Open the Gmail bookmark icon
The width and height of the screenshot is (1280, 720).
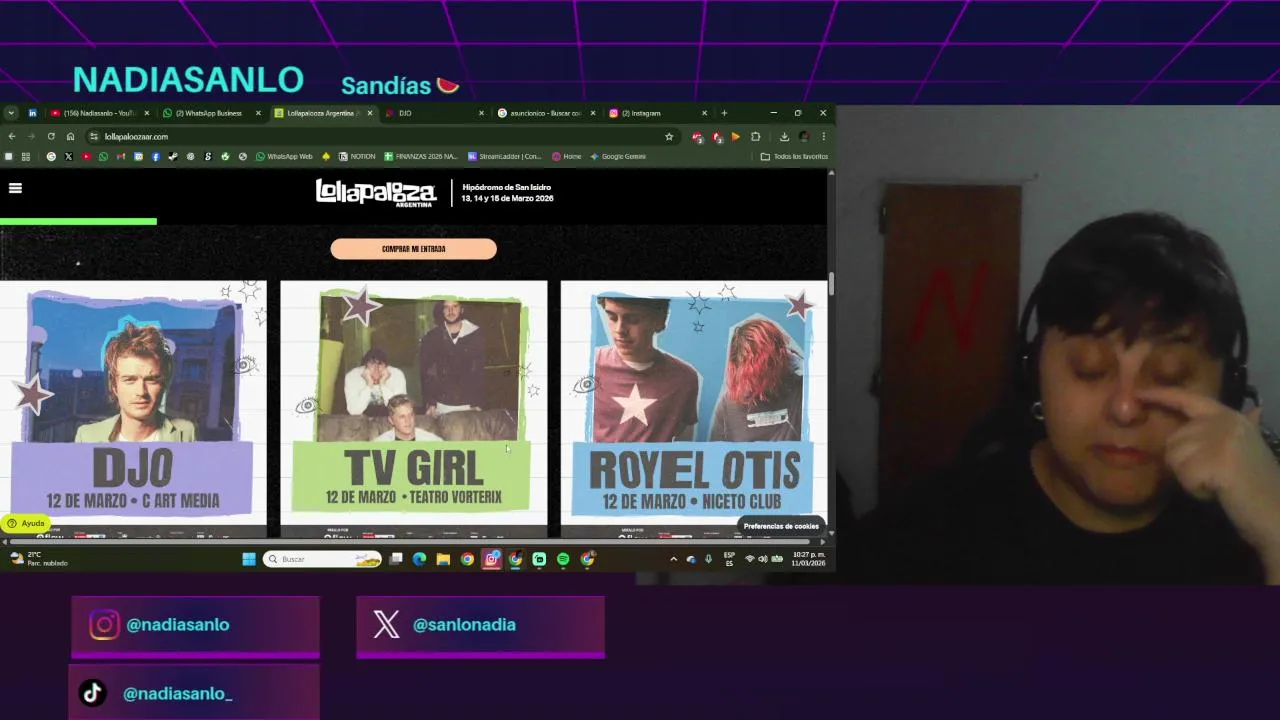coord(121,156)
